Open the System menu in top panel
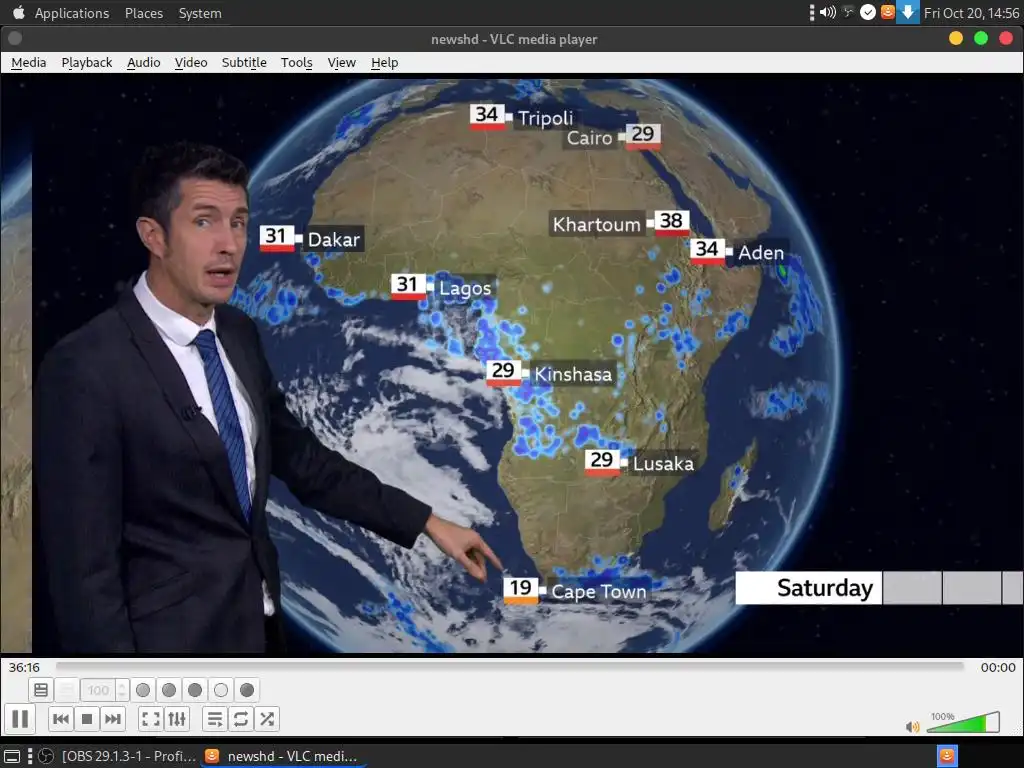Viewport: 1024px width, 768px height. (200, 13)
